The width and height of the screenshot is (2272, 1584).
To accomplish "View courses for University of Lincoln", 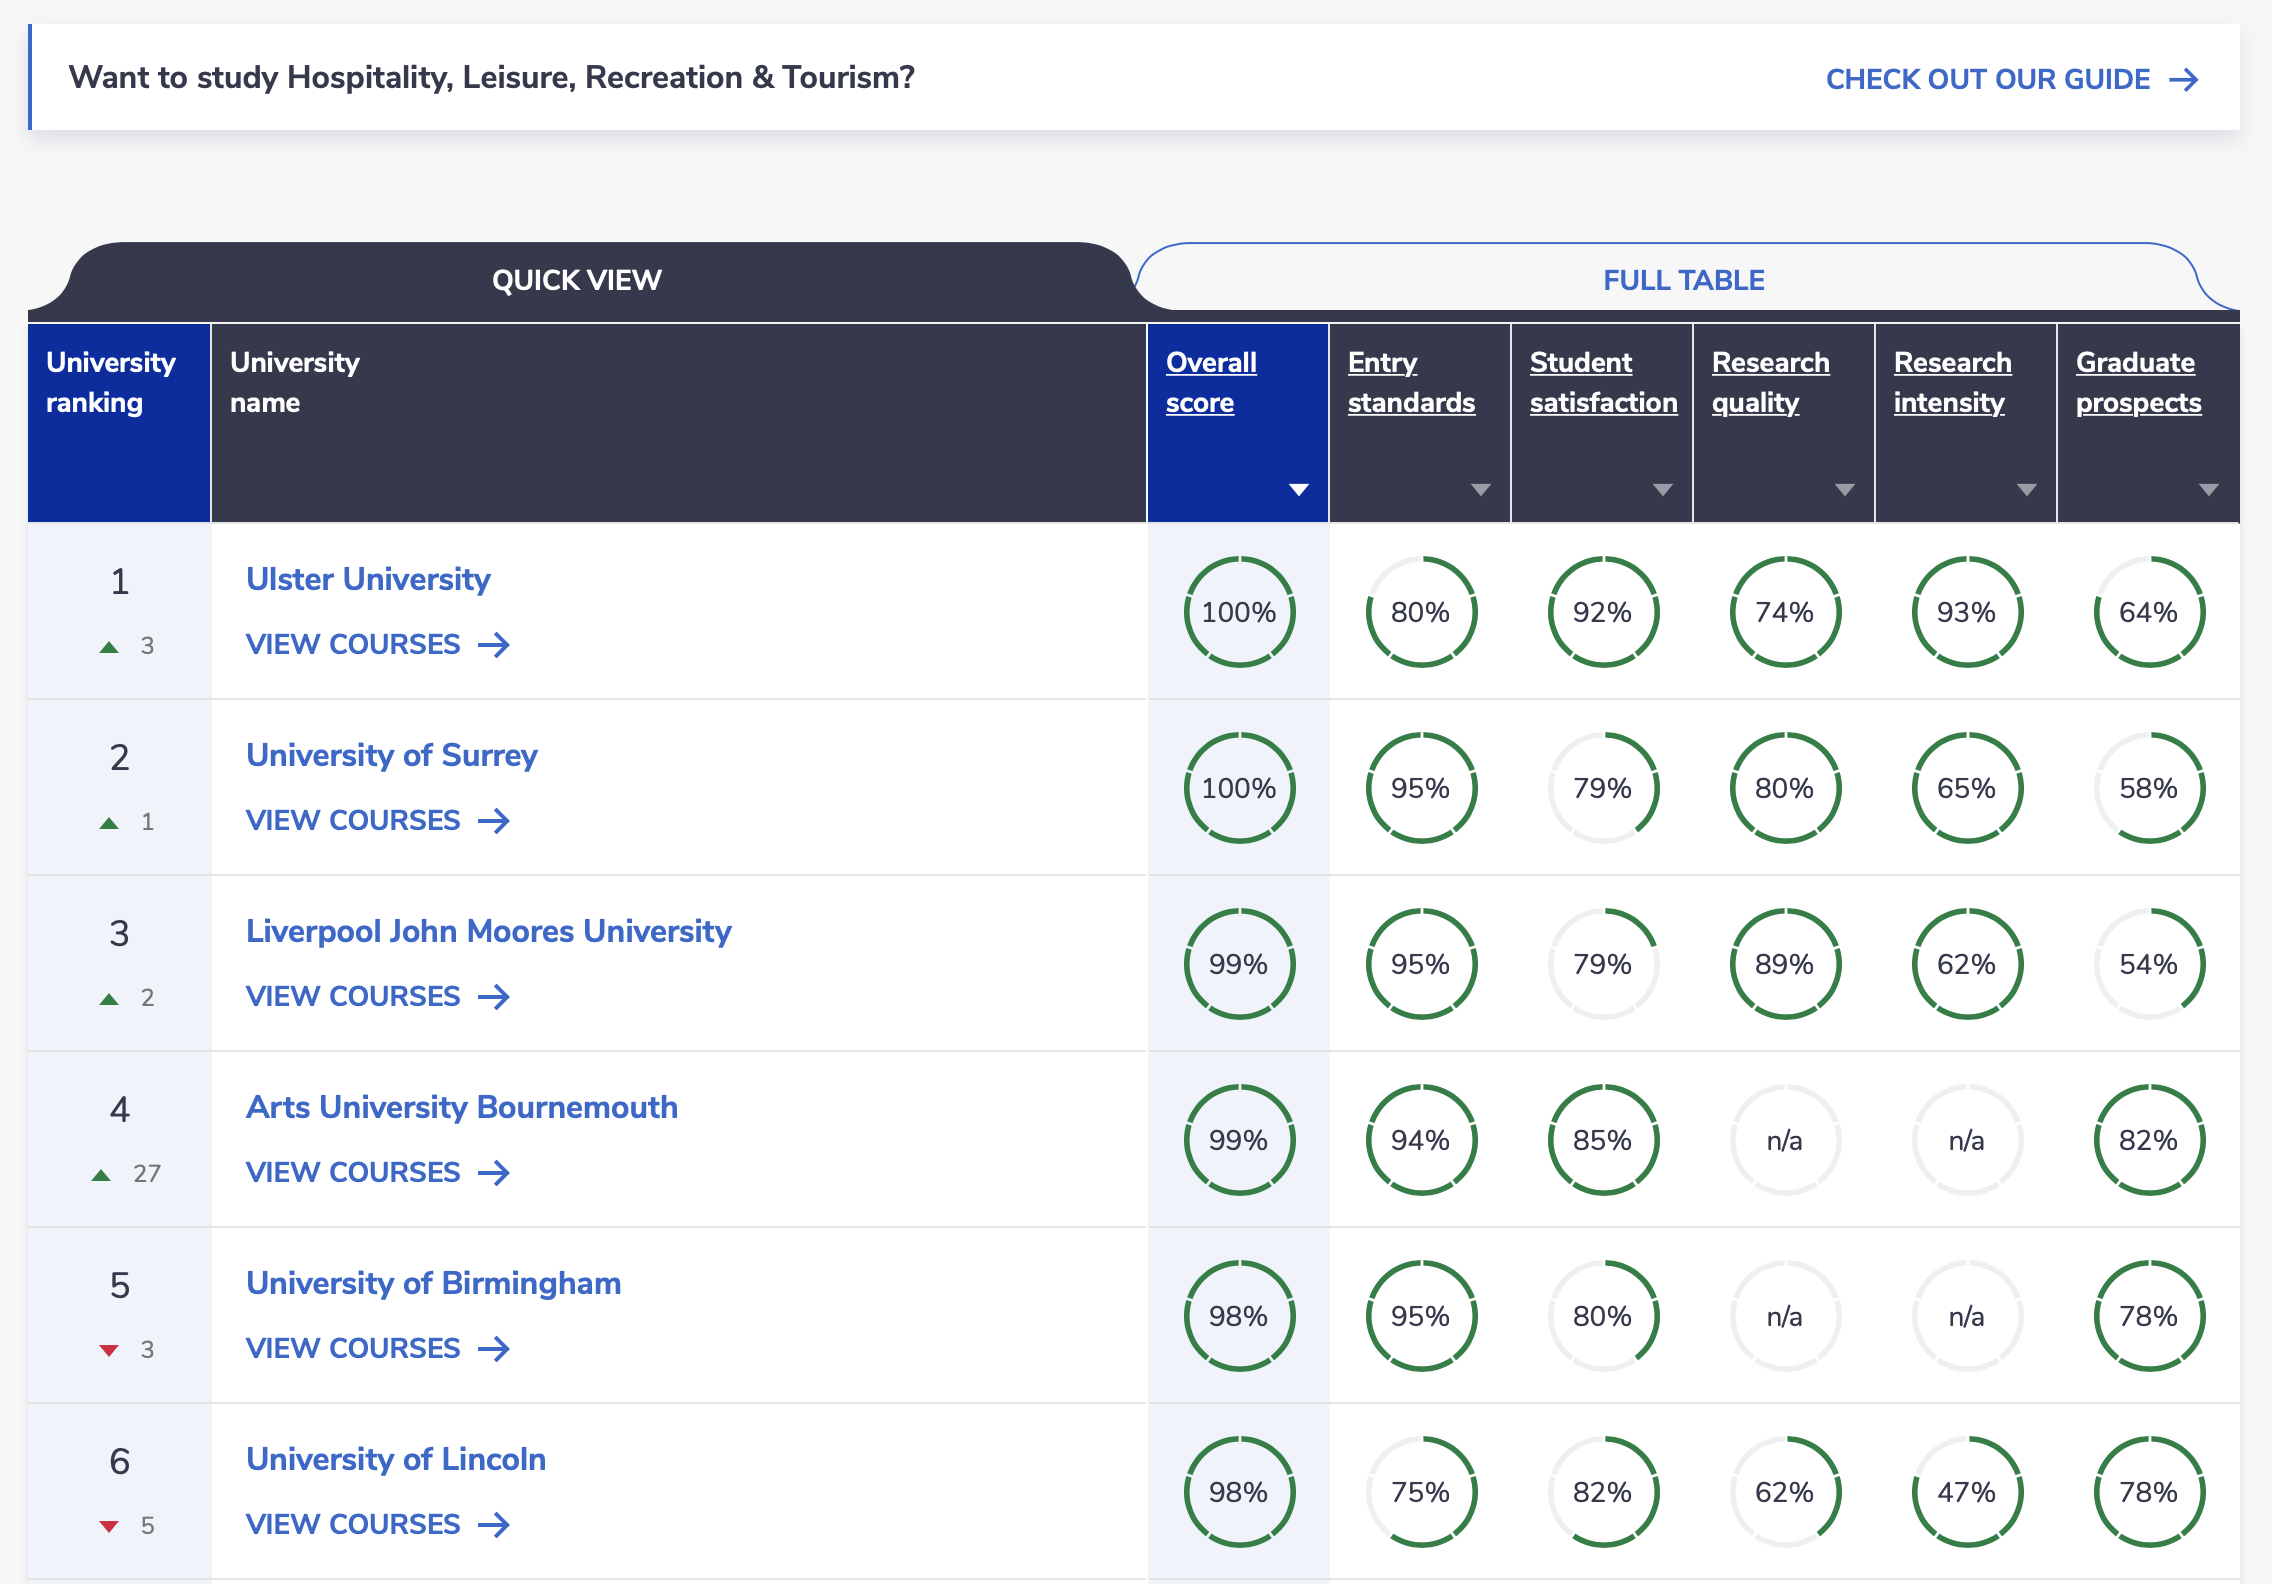I will 378,1525.
